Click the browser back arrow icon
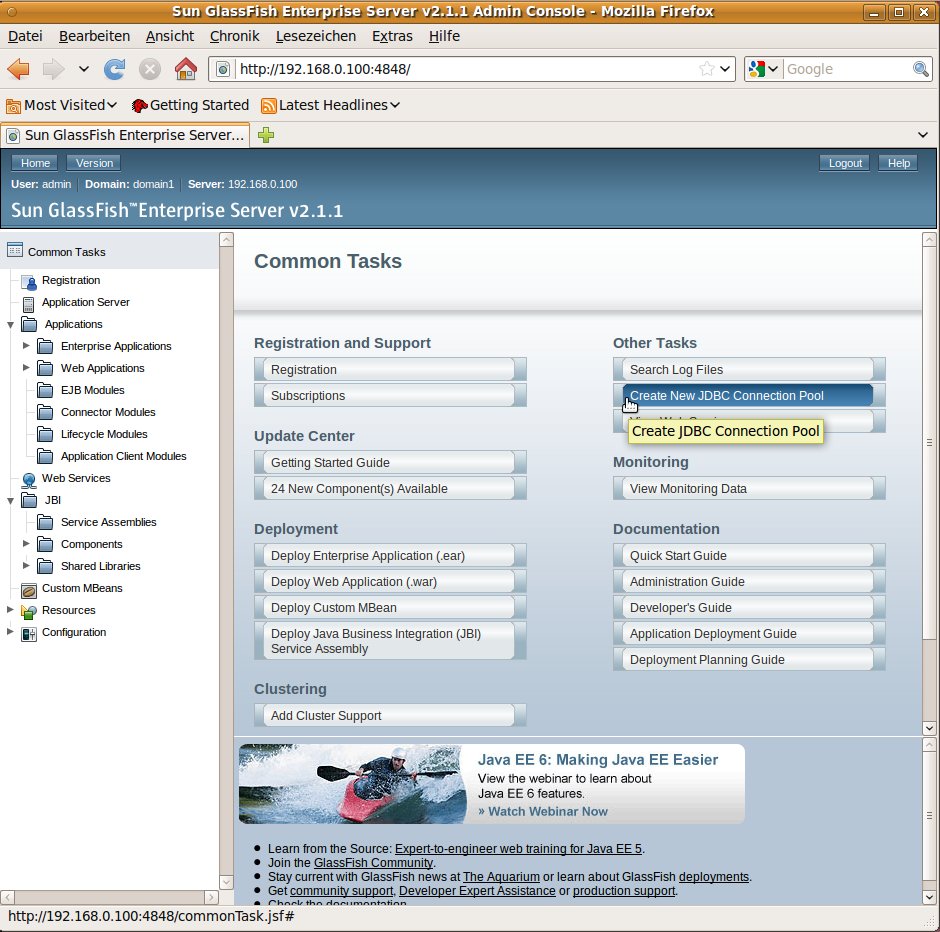Viewport: 940px width, 932px height. pos(19,69)
